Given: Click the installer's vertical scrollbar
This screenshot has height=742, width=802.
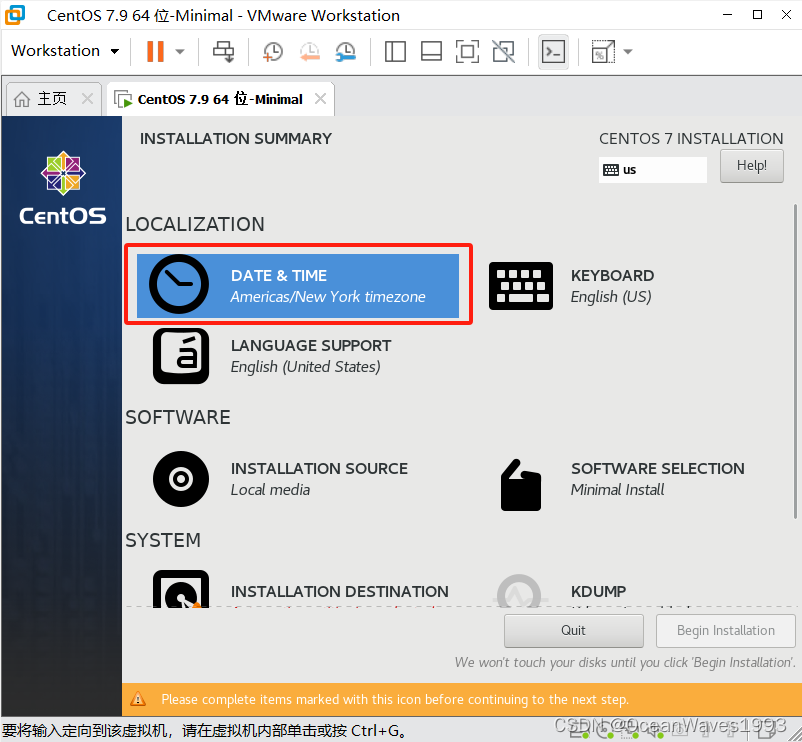Looking at the screenshot, I should pyautogui.click(x=794, y=361).
